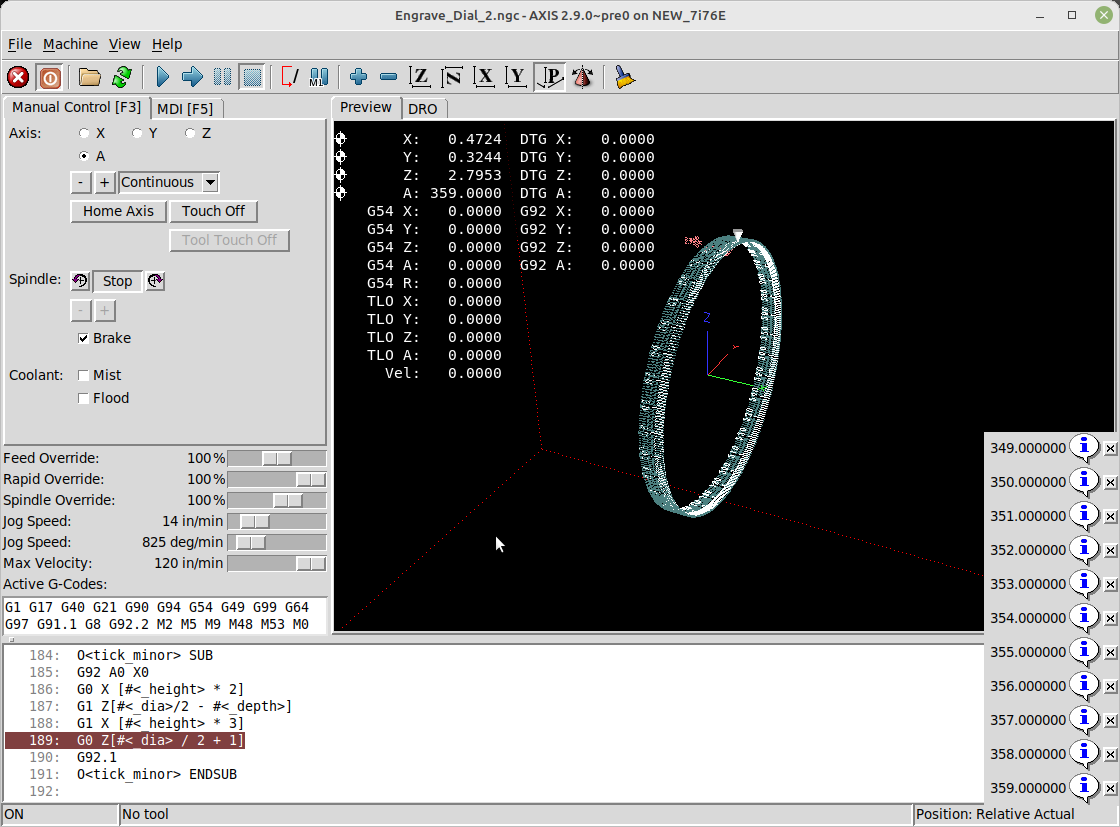The width and height of the screenshot is (1120, 827).
Task: Select the Z axis radio button
Action: tap(191, 133)
